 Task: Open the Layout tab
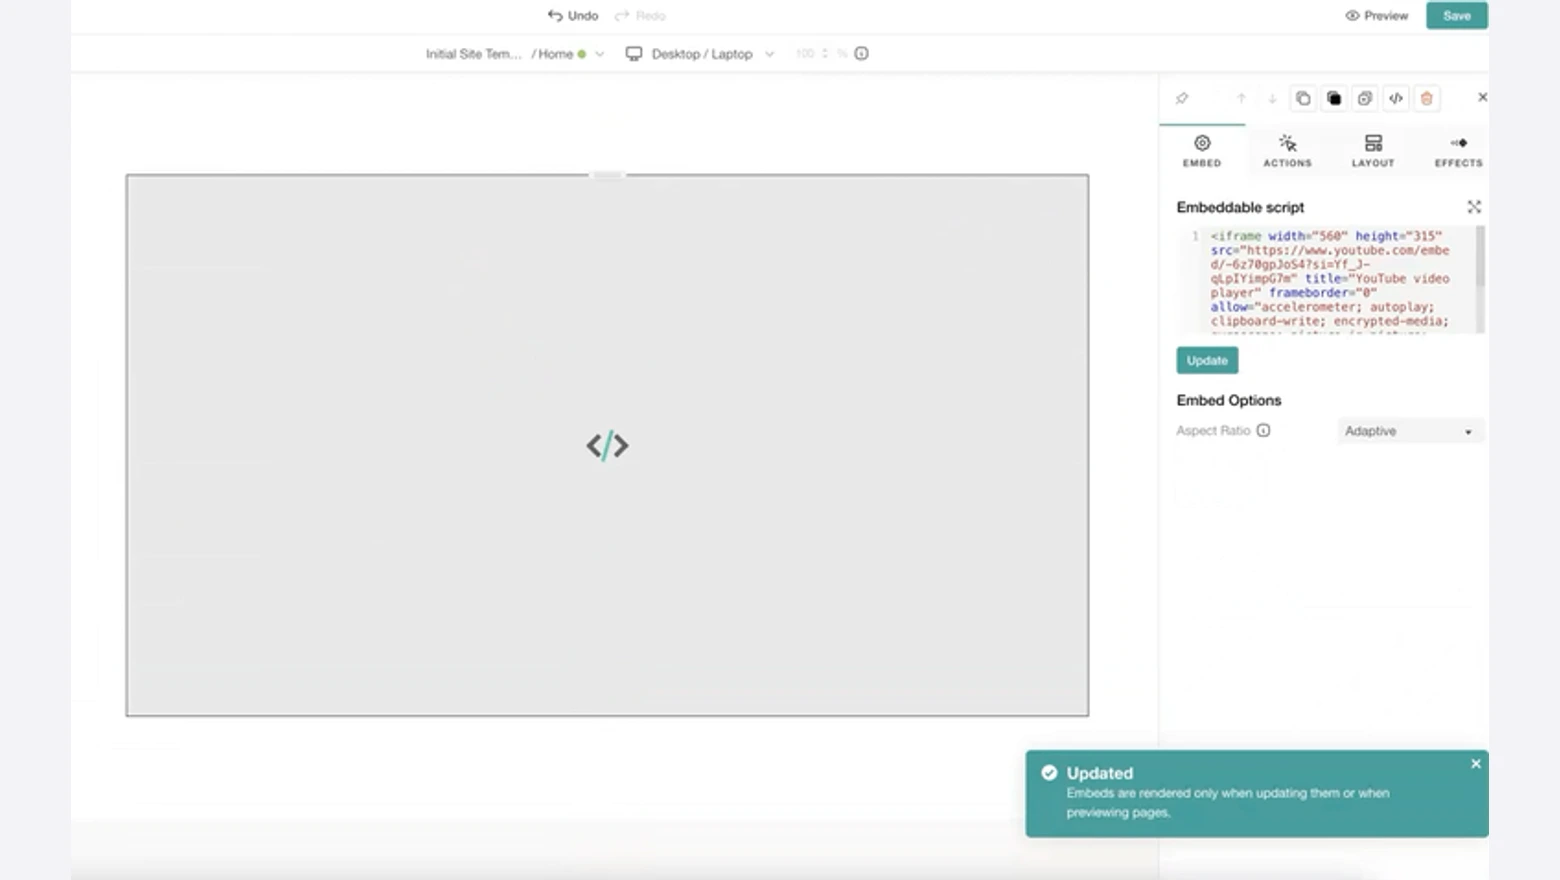click(1373, 151)
